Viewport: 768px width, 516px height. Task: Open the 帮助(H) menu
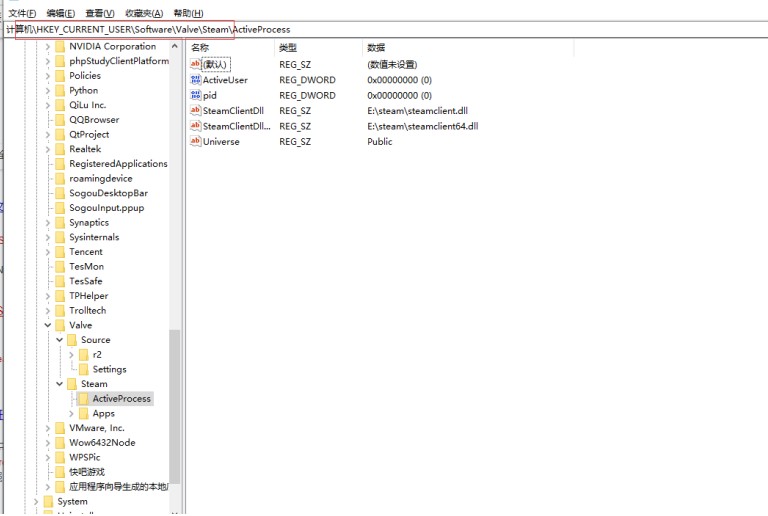coord(189,13)
